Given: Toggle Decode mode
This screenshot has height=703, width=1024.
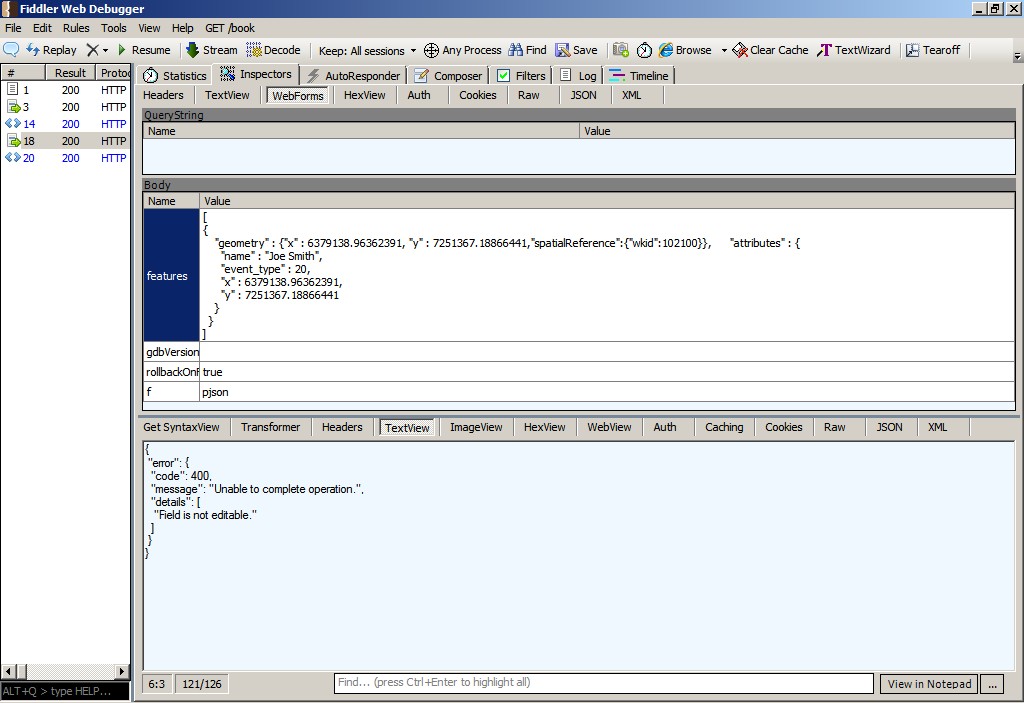Looking at the screenshot, I should [x=274, y=50].
